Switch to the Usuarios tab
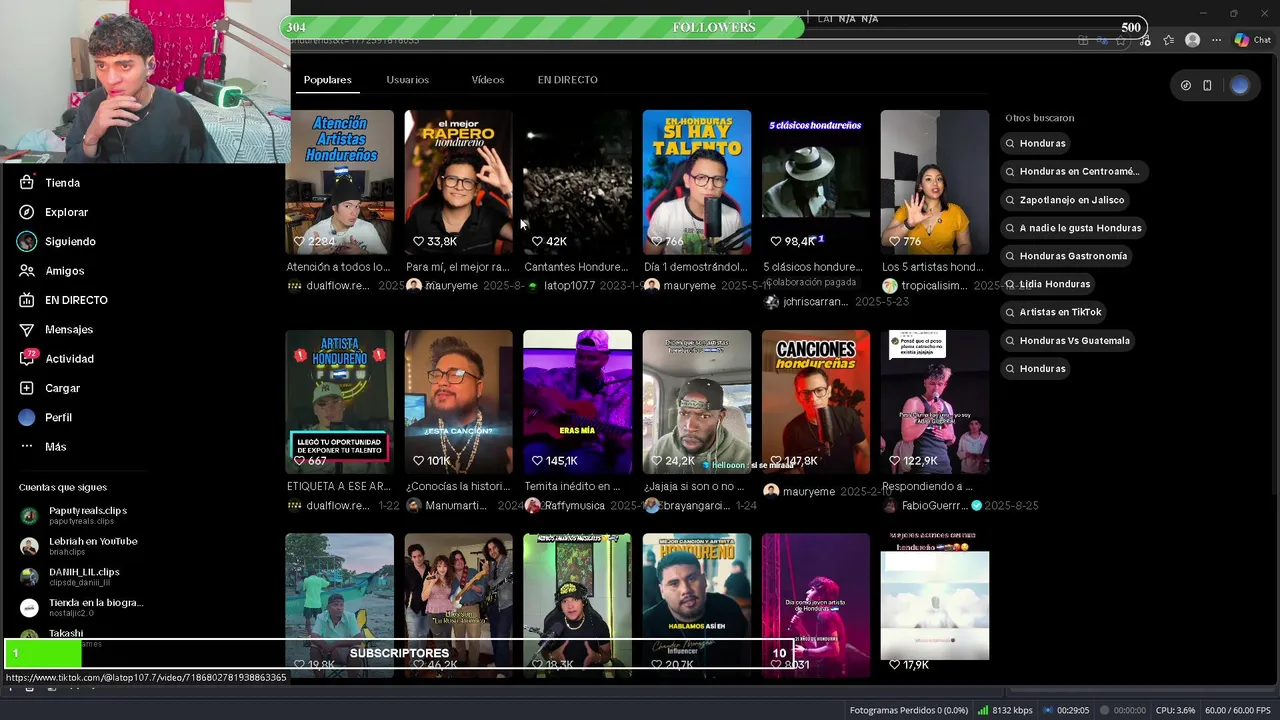The width and height of the screenshot is (1280, 720). pyautogui.click(x=408, y=80)
